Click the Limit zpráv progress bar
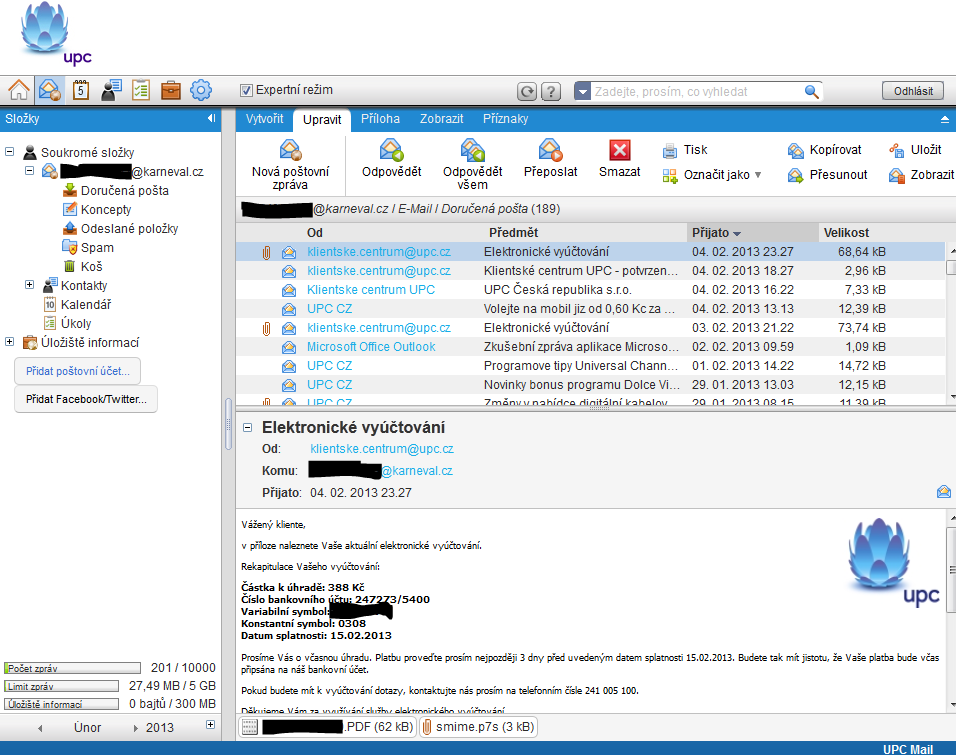 (61, 686)
